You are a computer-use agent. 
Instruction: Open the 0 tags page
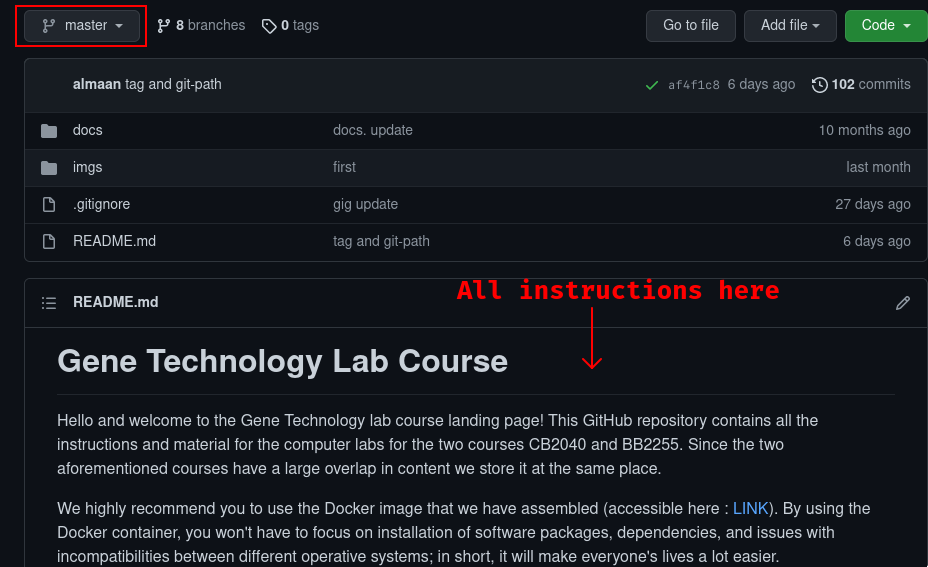point(290,26)
